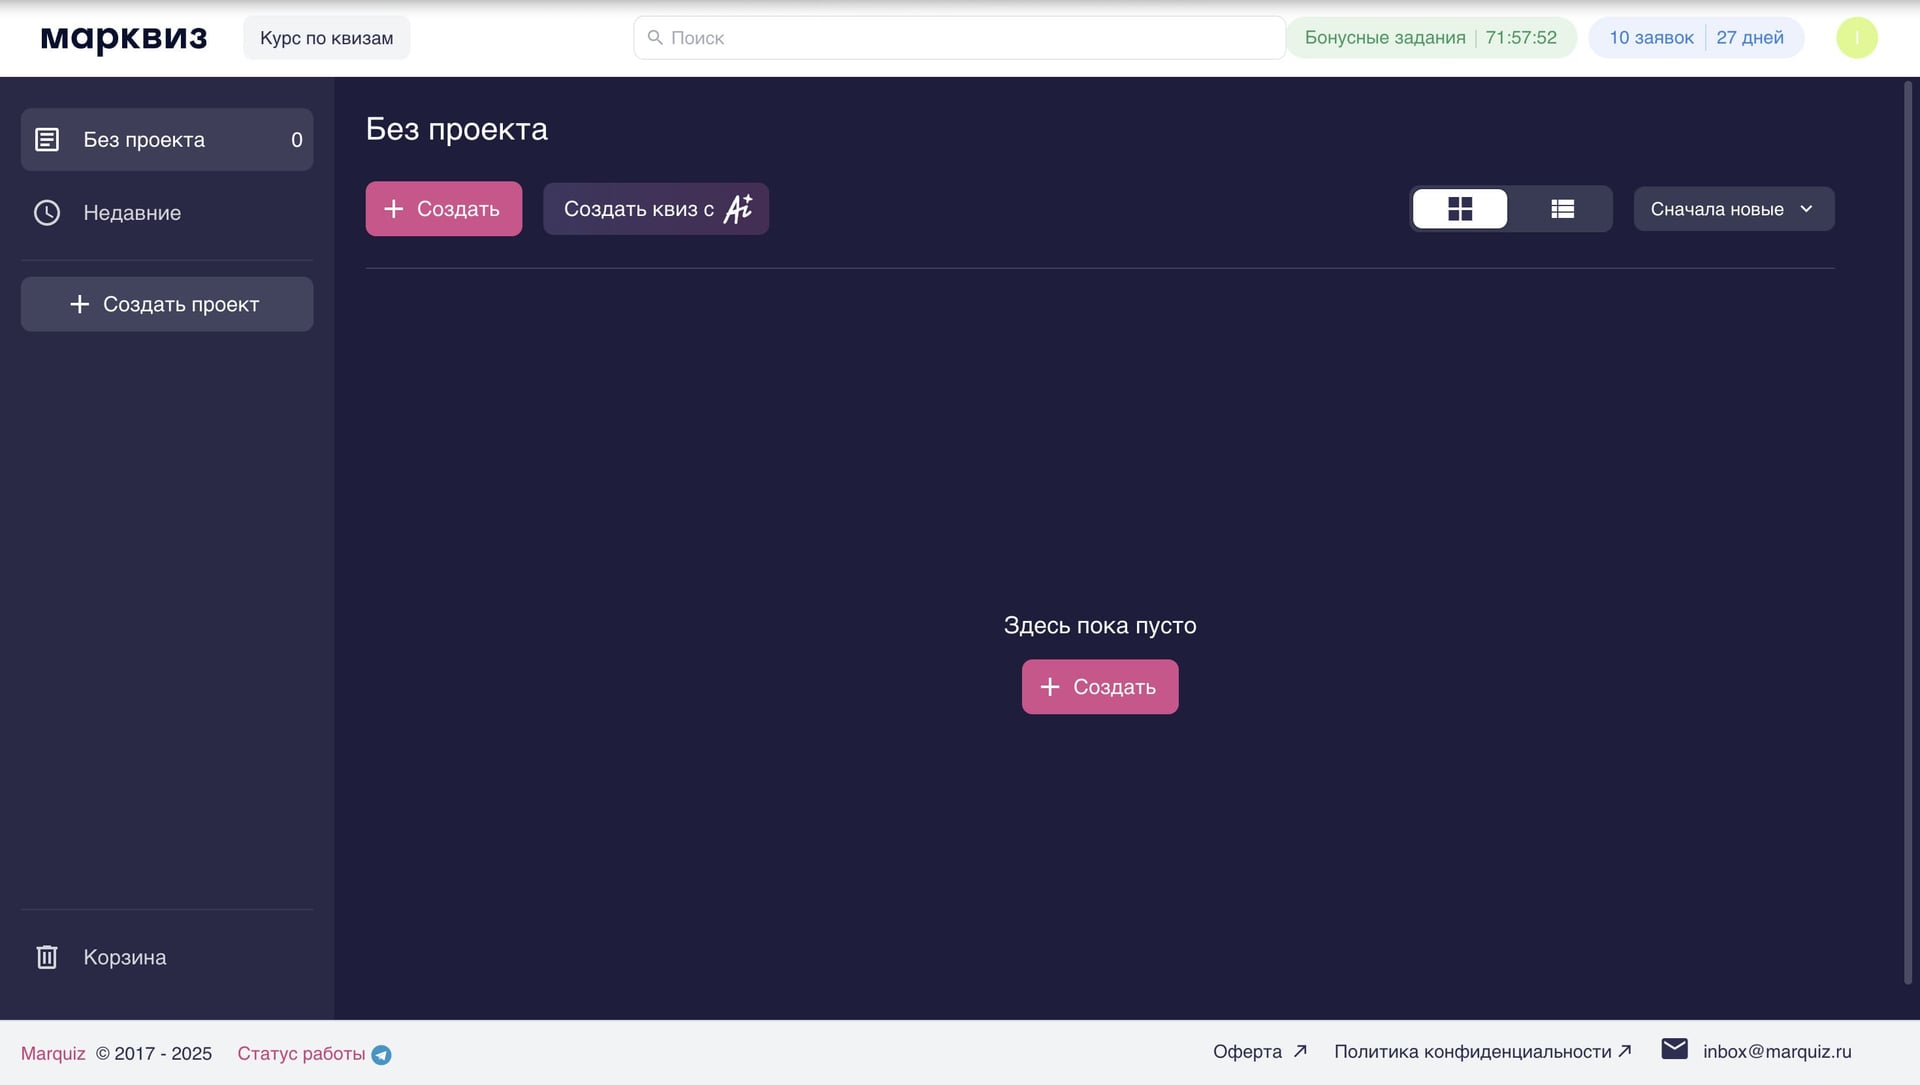
Task: Open the Бонусные задания timer panel
Action: (1430, 38)
